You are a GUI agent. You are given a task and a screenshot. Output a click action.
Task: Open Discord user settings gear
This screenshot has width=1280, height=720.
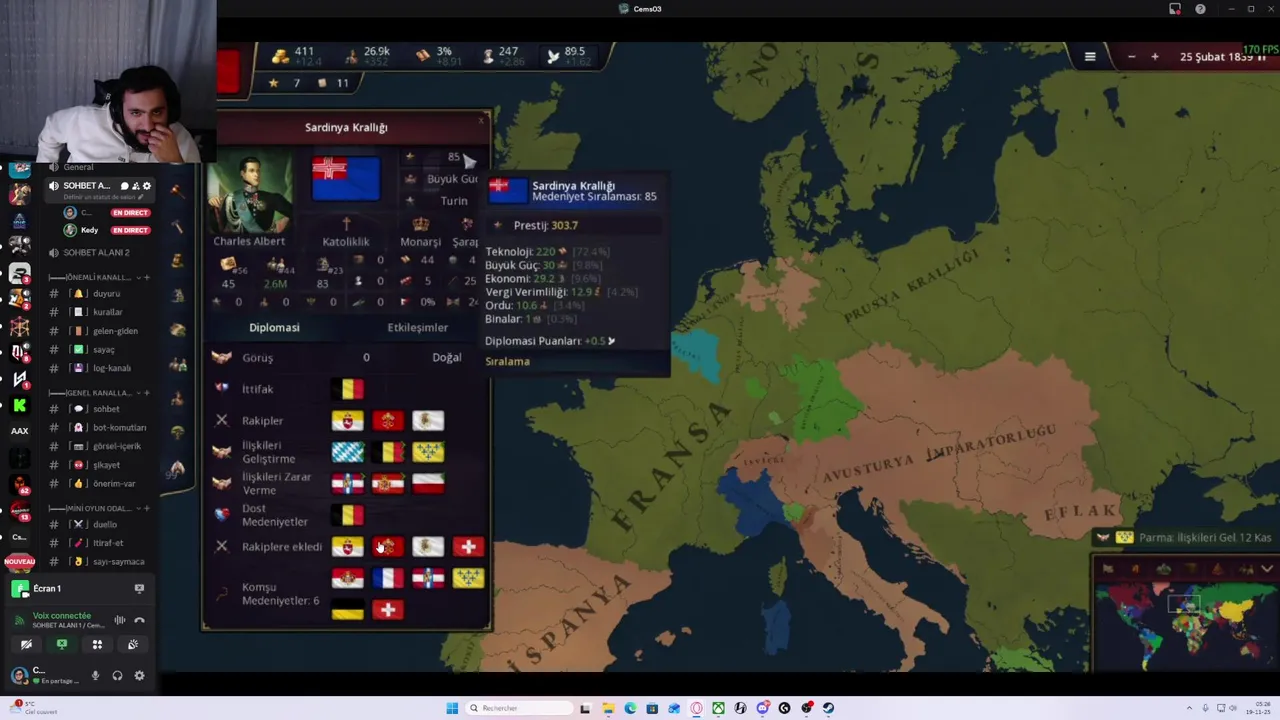(x=139, y=676)
